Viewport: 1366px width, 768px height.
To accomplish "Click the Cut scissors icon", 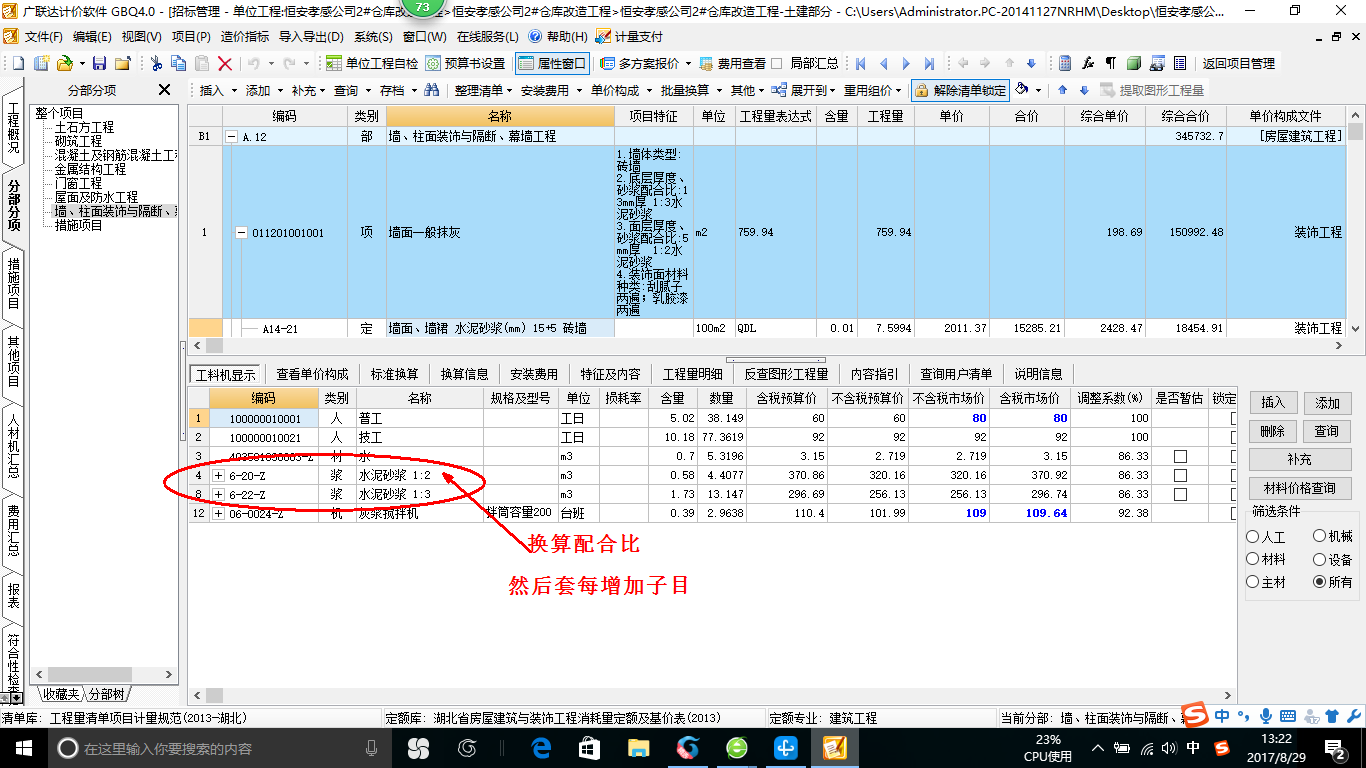I will (x=155, y=63).
